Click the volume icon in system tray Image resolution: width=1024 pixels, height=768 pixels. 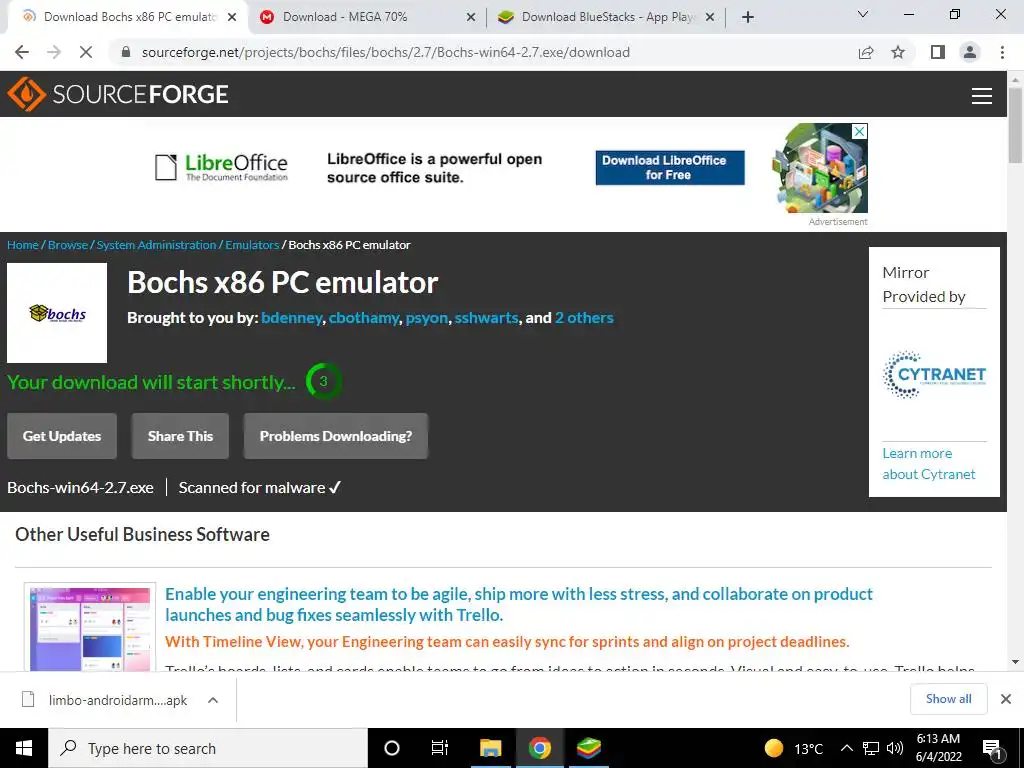895,748
